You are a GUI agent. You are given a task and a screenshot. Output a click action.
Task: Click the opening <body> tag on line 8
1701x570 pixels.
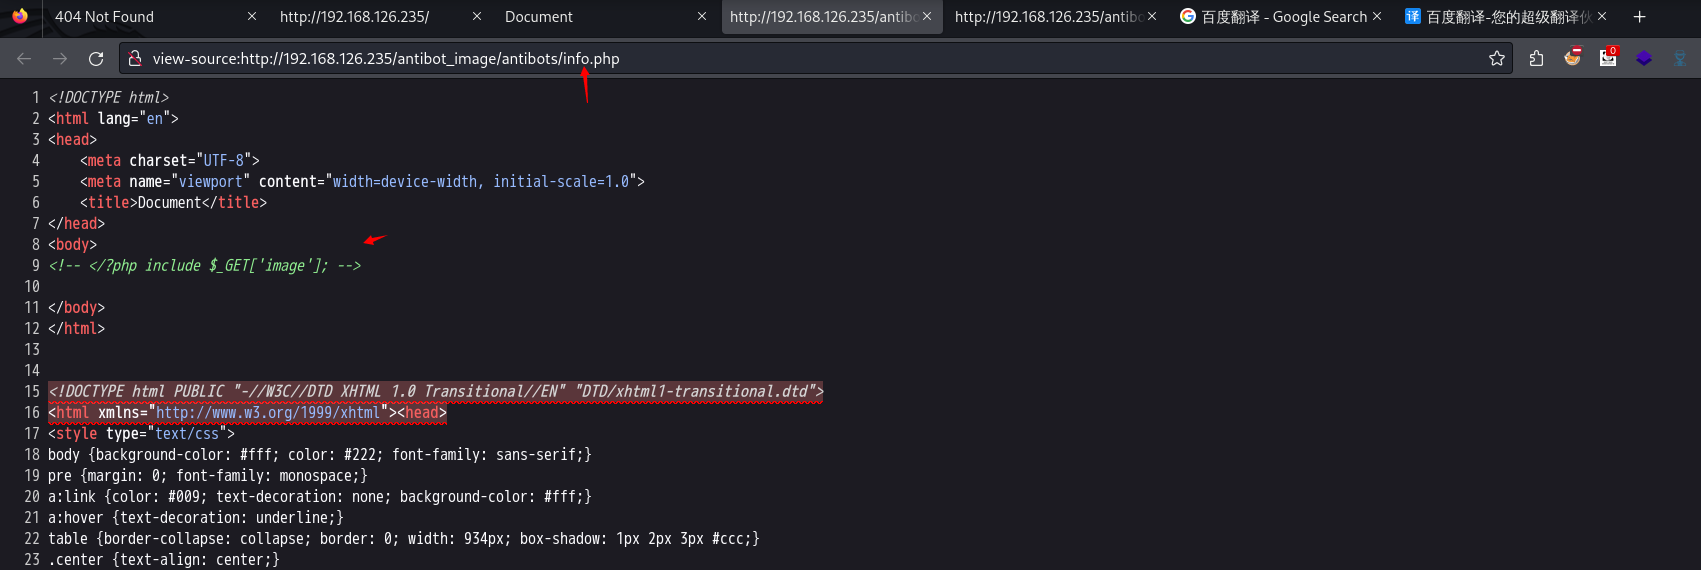point(73,245)
